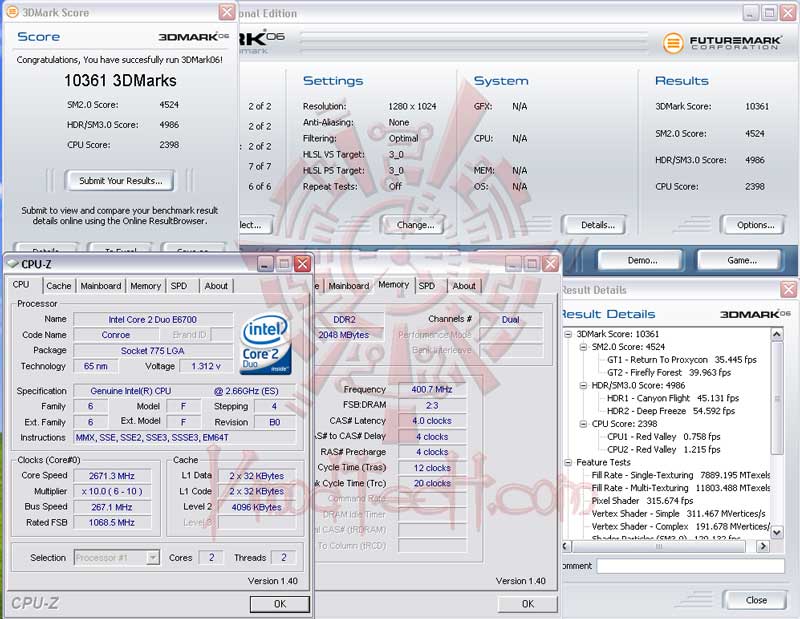Select the Pixel Shader row
800x619 pixels.
tap(642, 501)
